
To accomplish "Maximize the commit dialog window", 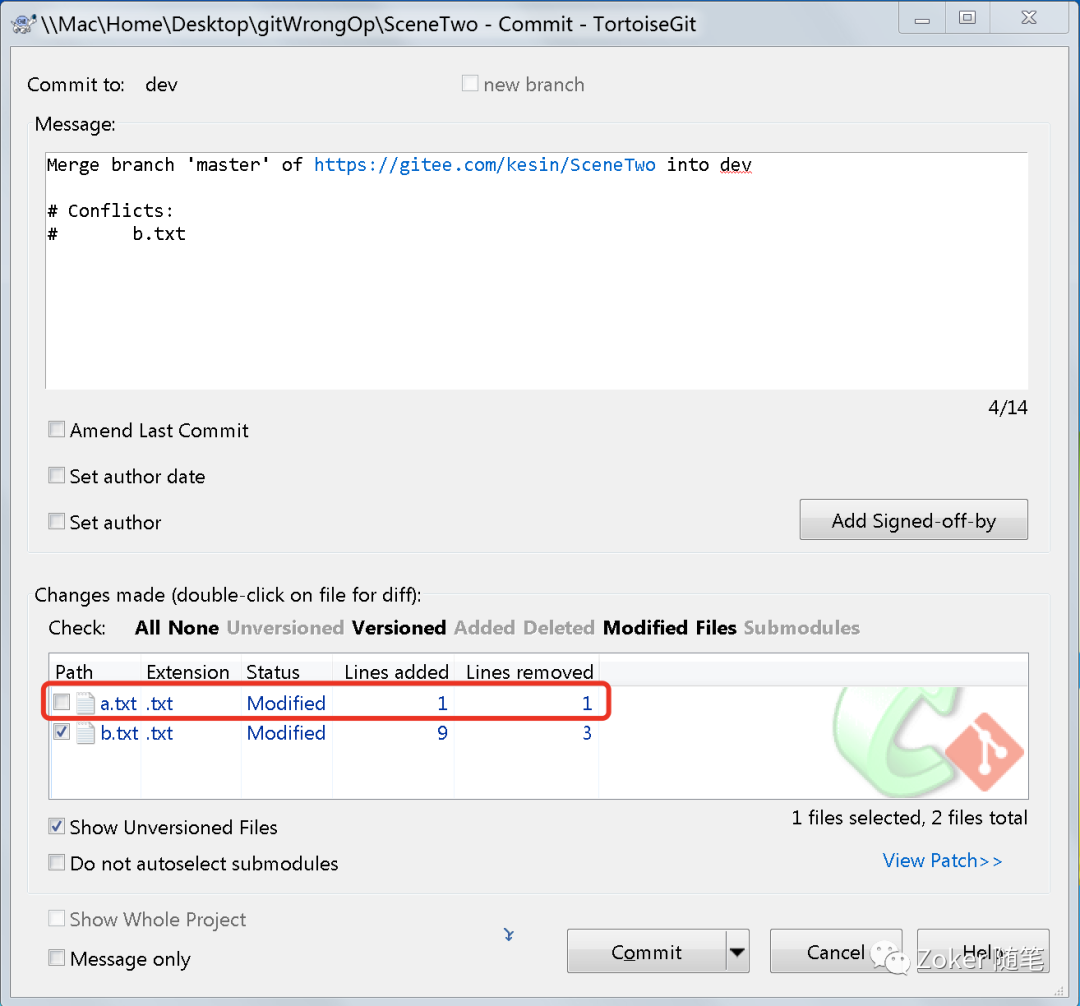I will (x=968, y=19).
